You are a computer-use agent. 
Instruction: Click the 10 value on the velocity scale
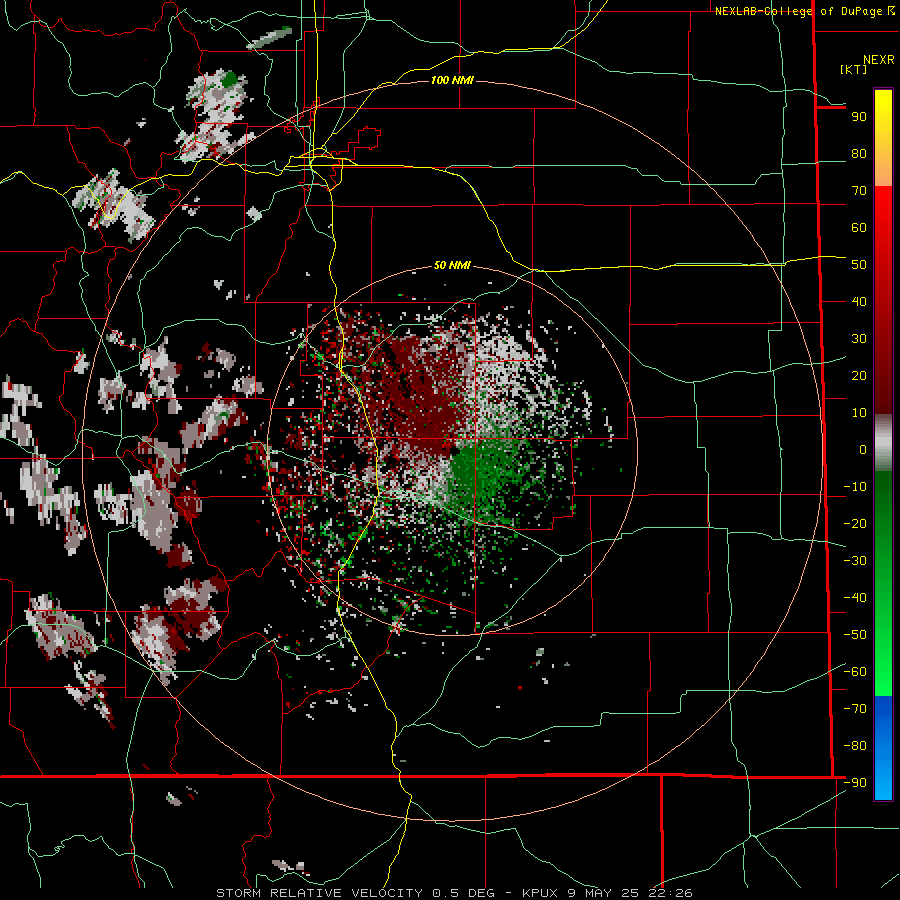click(859, 413)
